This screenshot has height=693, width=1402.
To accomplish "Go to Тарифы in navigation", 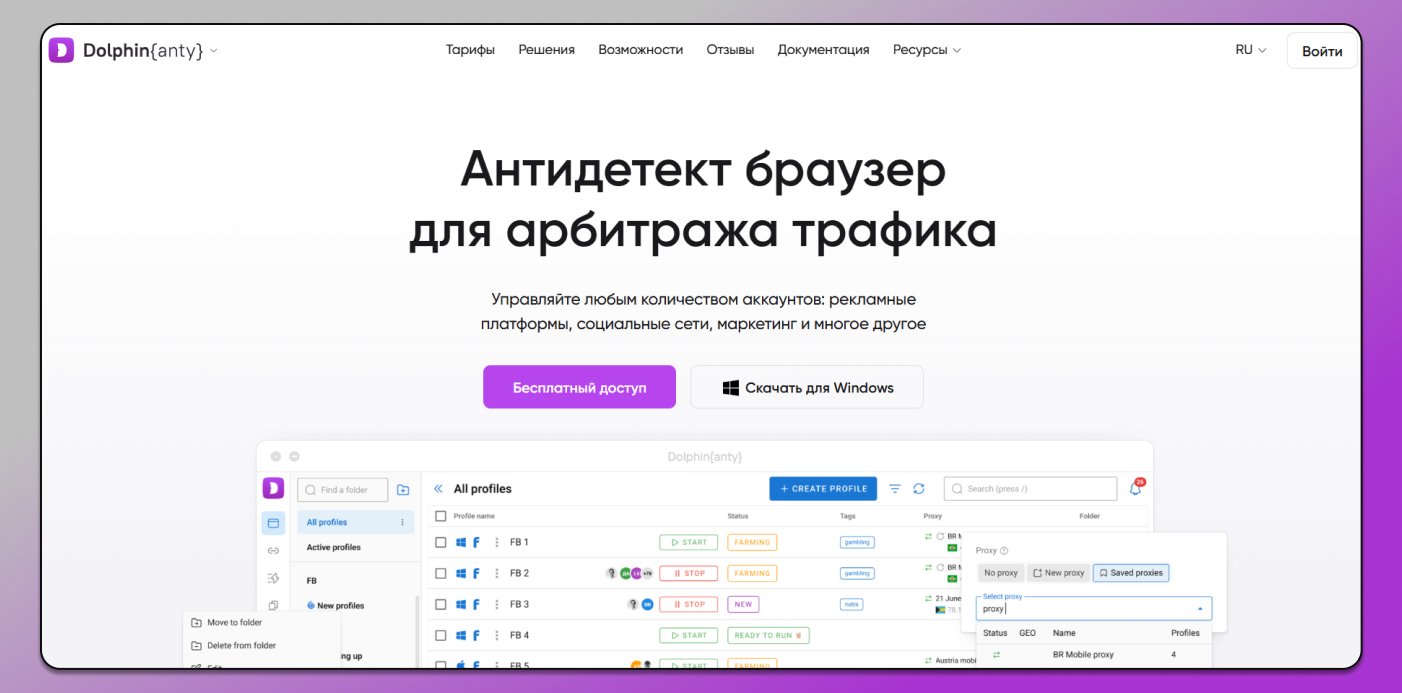I will click(x=470, y=50).
